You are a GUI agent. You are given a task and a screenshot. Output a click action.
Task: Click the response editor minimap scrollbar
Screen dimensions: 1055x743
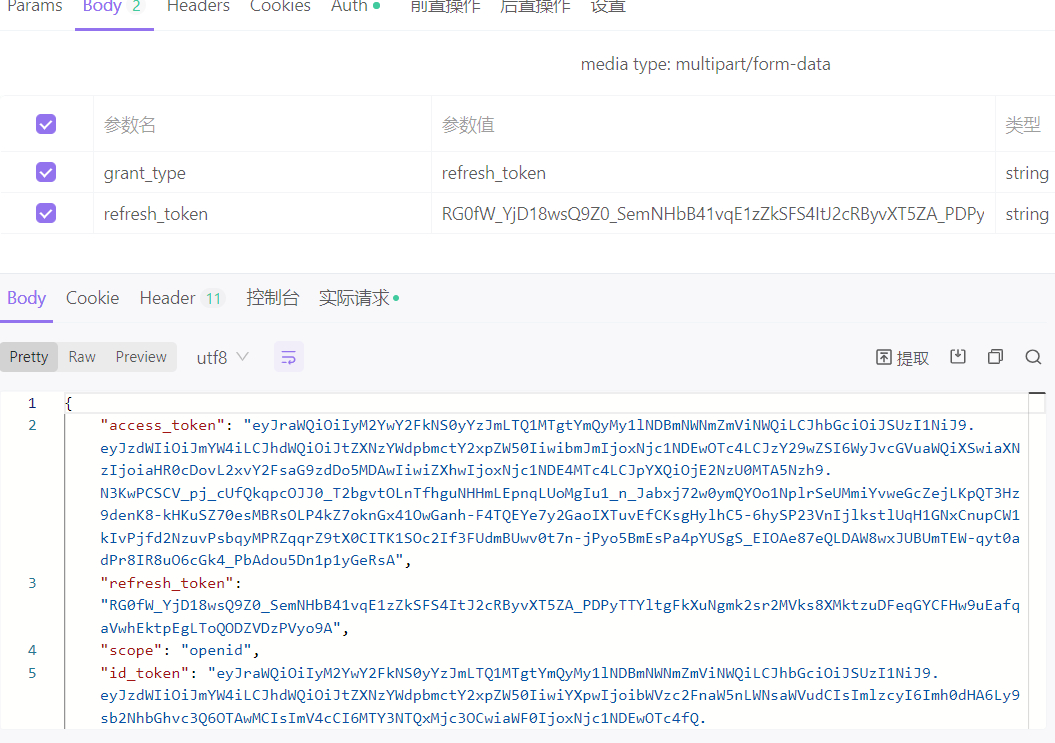click(1037, 560)
